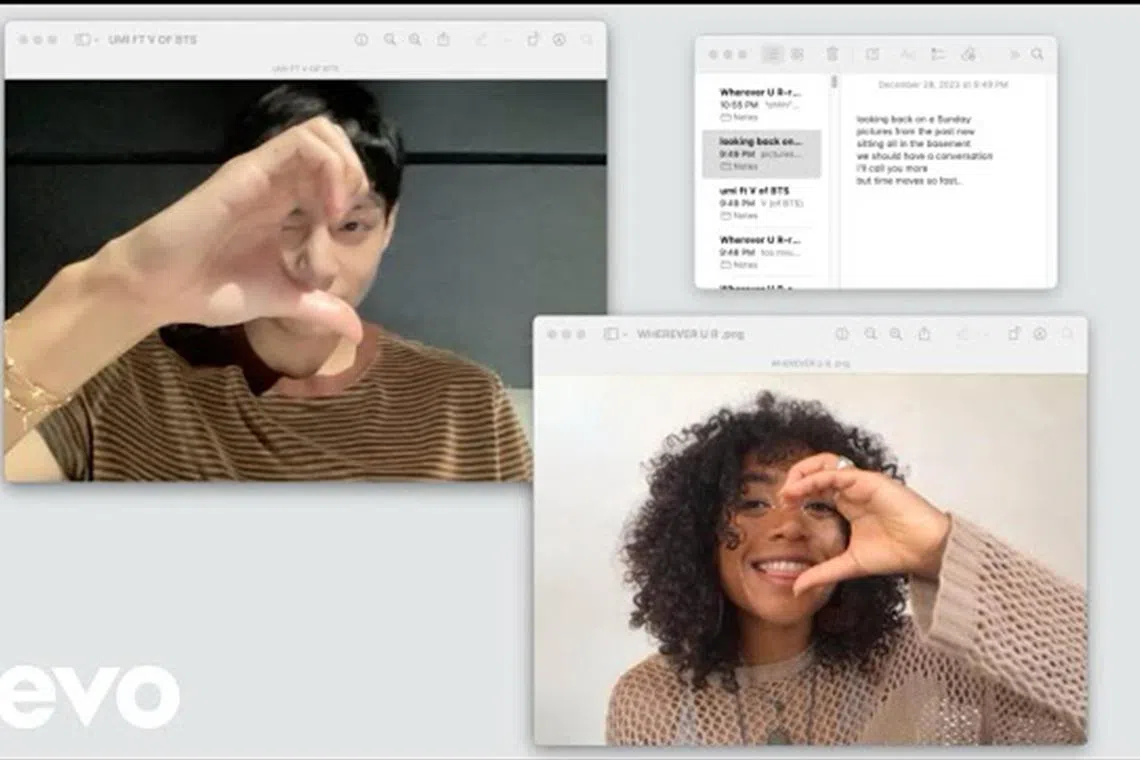Zoom out on UMI FT V OF BTS image
The height and width of the screenshot is (760, 1140).
tap(389, 40)
